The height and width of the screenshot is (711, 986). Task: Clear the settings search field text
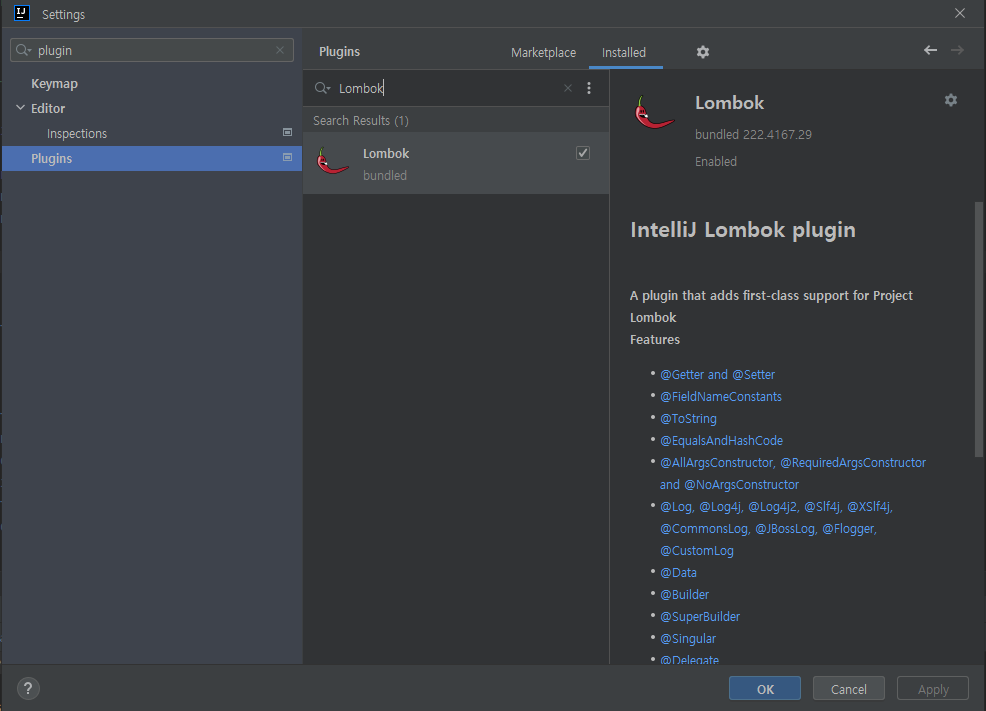(280, 50)
